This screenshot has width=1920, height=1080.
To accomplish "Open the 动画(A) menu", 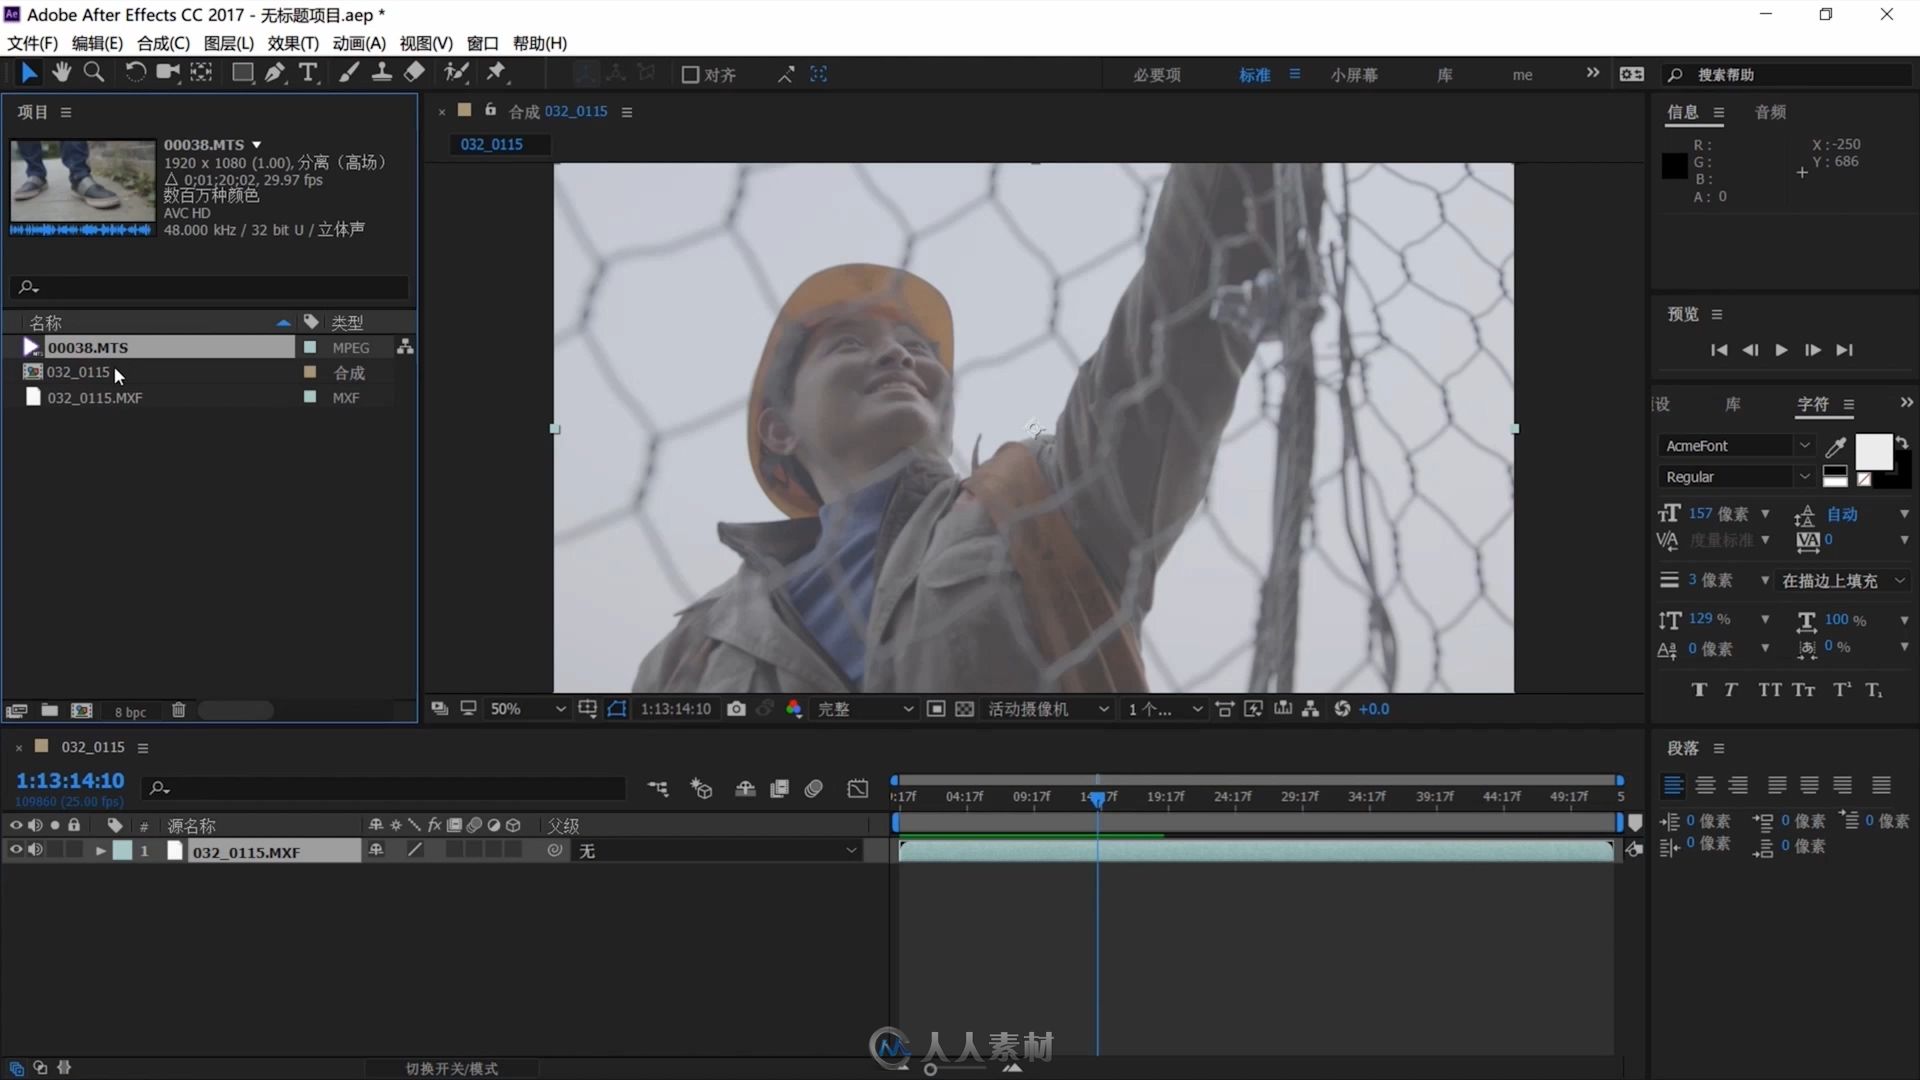I will (x=359, y=43).
